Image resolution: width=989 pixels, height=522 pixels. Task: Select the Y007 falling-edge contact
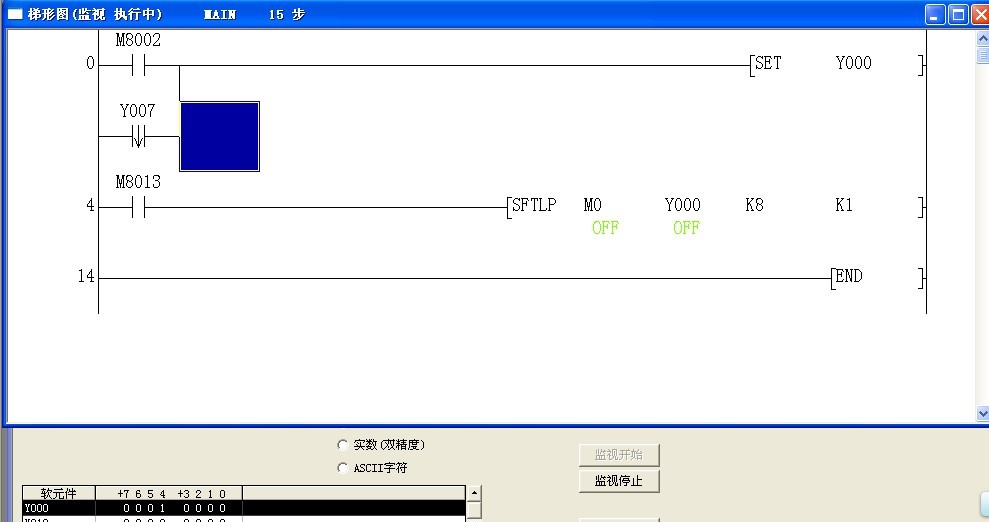click(x=138, y=136)
